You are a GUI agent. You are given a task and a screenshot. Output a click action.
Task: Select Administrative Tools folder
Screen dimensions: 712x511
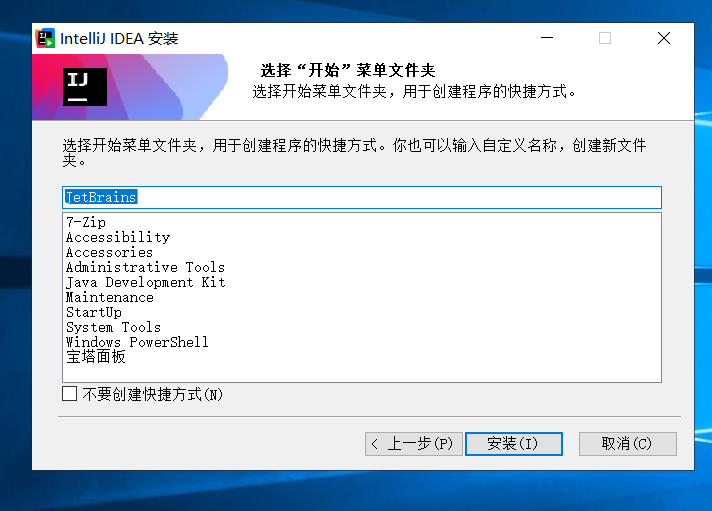145,267
